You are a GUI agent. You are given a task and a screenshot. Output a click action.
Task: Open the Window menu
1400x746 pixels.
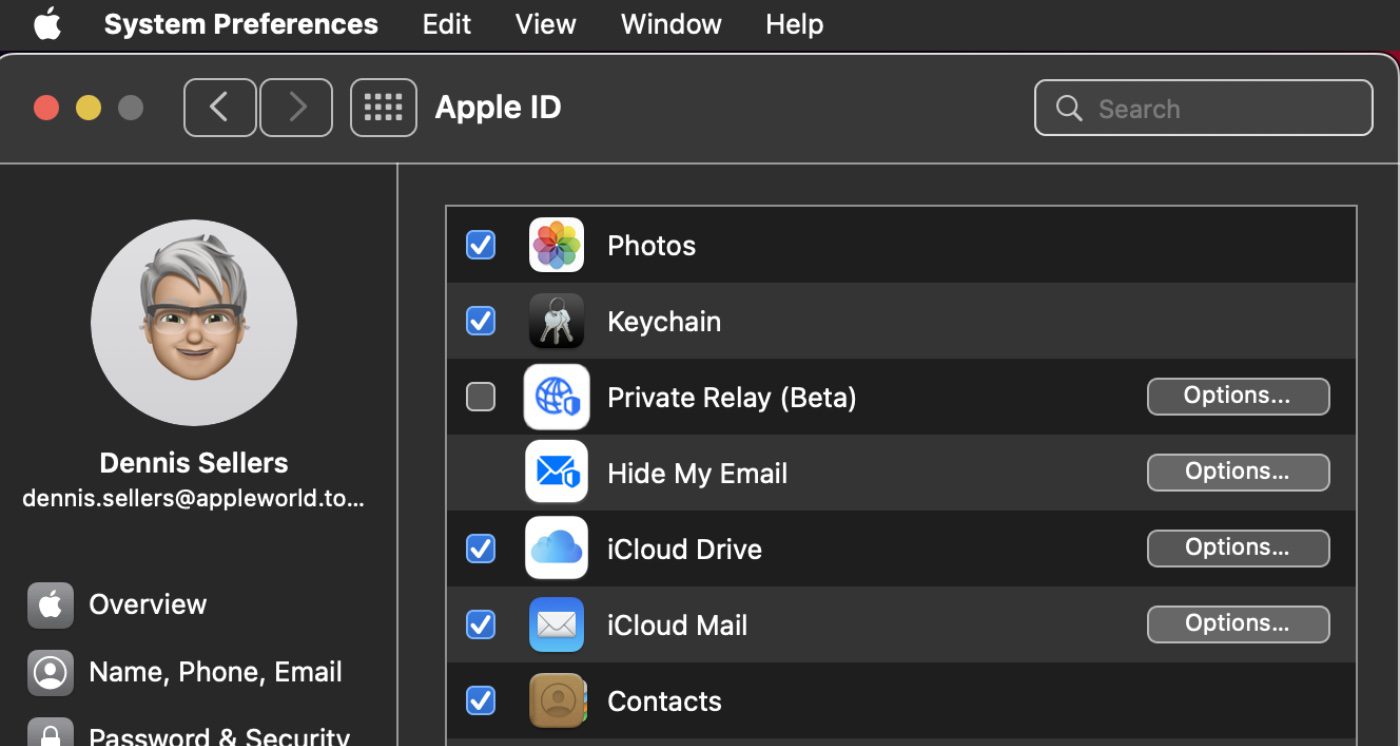click(671, 24)
